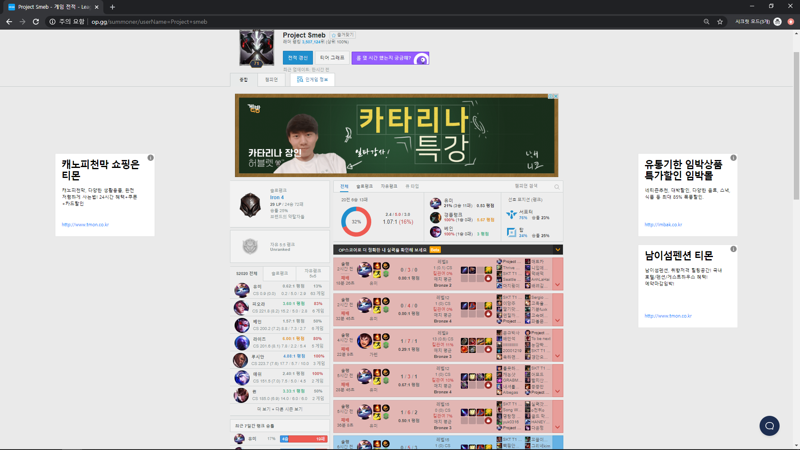Expand the Yuumi loss match 1/3/1 details
This screenshot has width=800, height=450.
pyautogui.click(x=558, y=381)
